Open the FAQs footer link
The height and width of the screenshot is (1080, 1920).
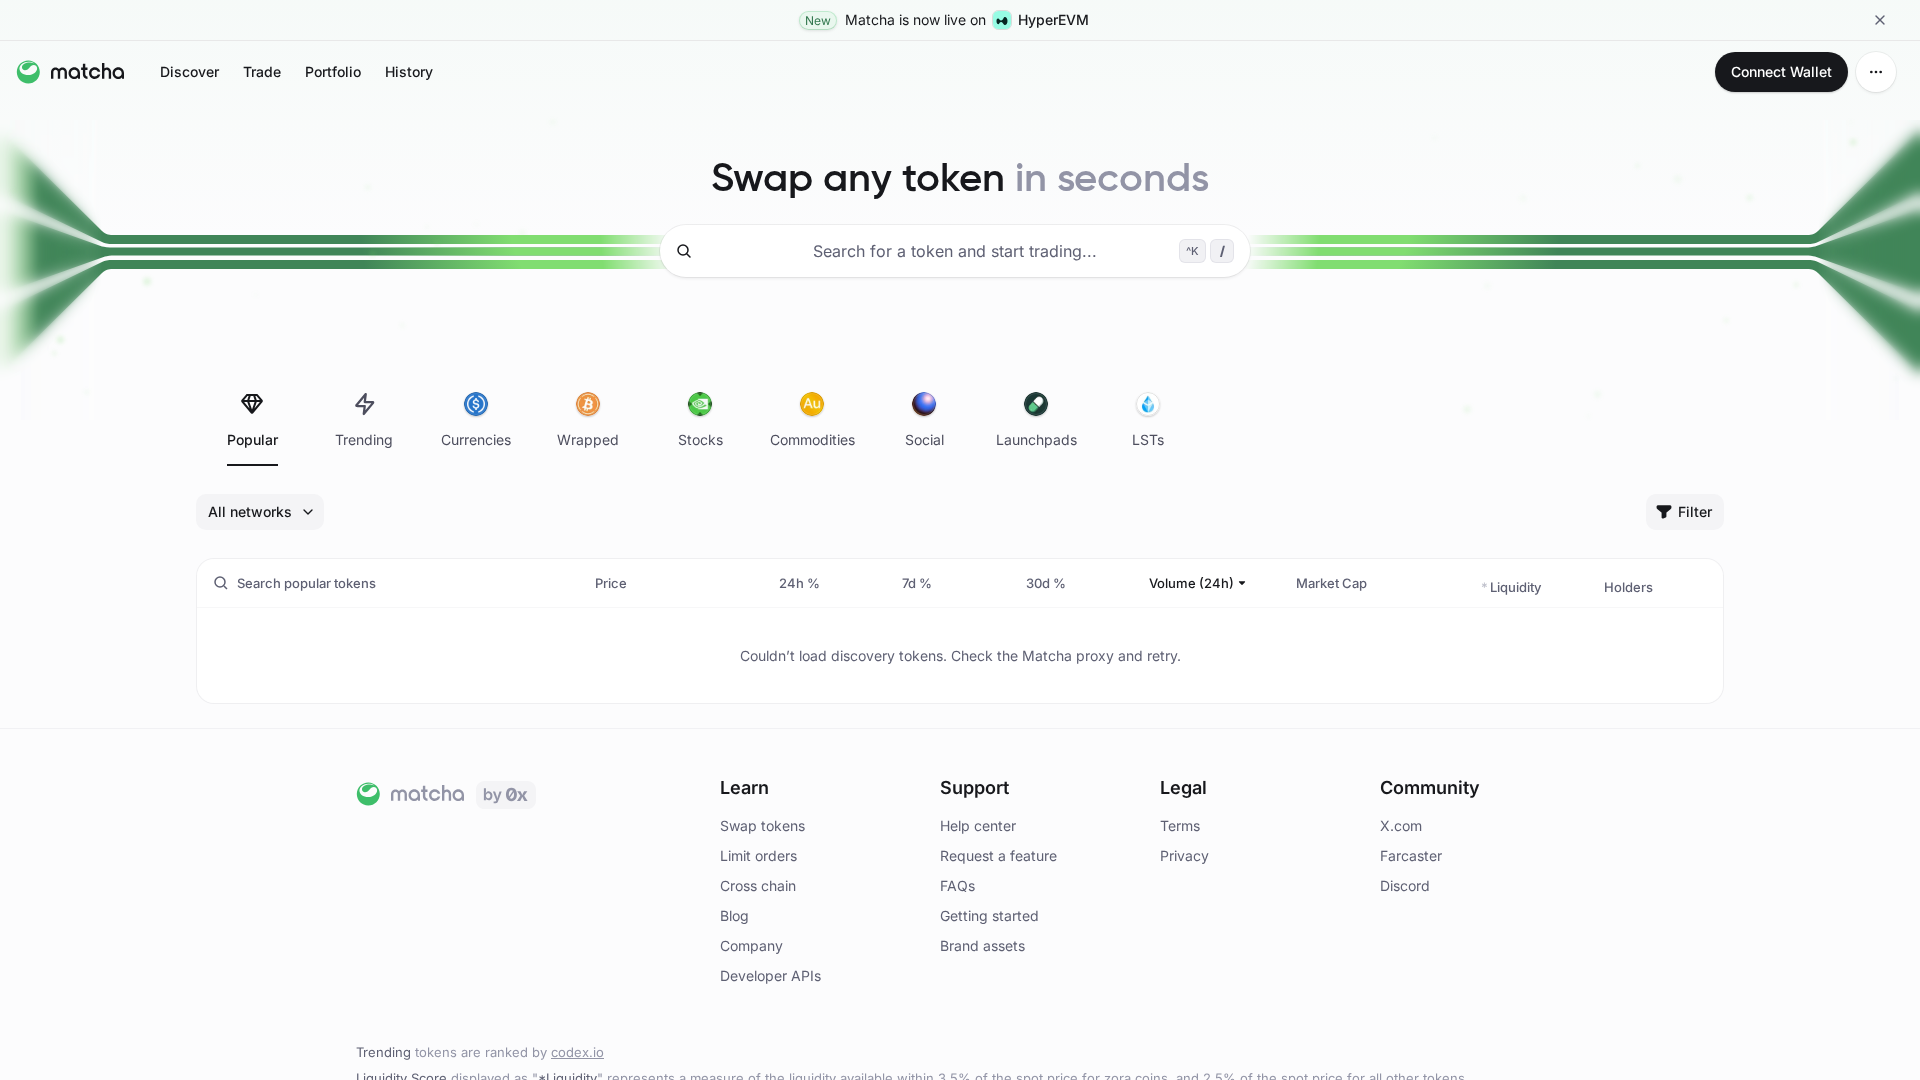pos(957,886)
